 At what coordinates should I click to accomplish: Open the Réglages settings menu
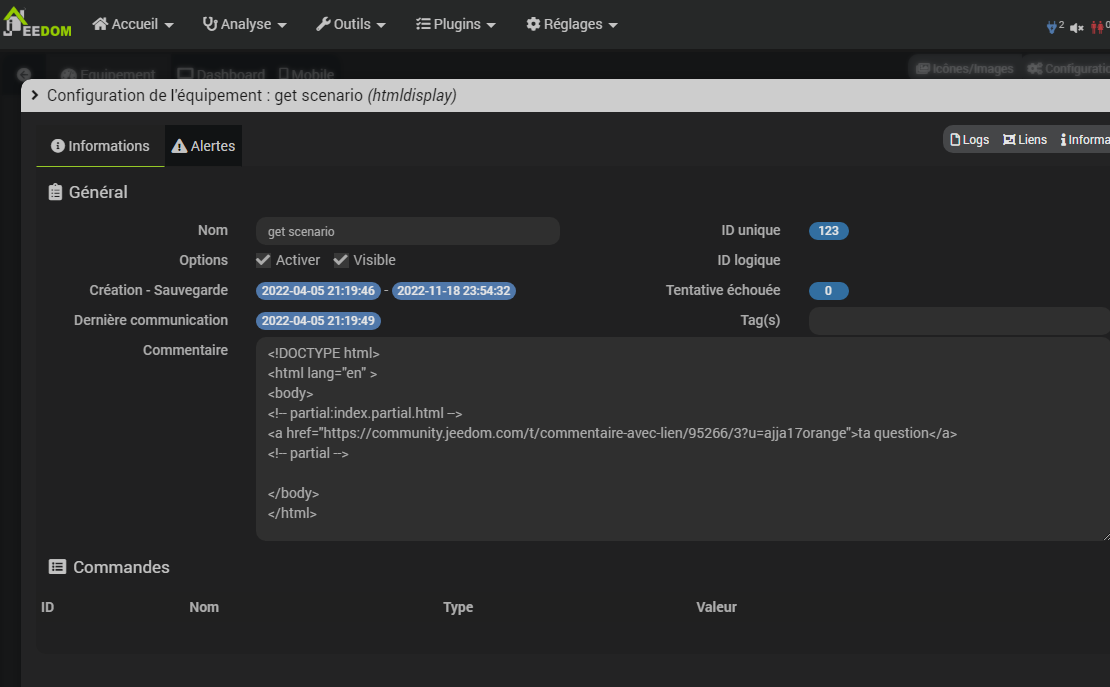click(x=572, y=24)
